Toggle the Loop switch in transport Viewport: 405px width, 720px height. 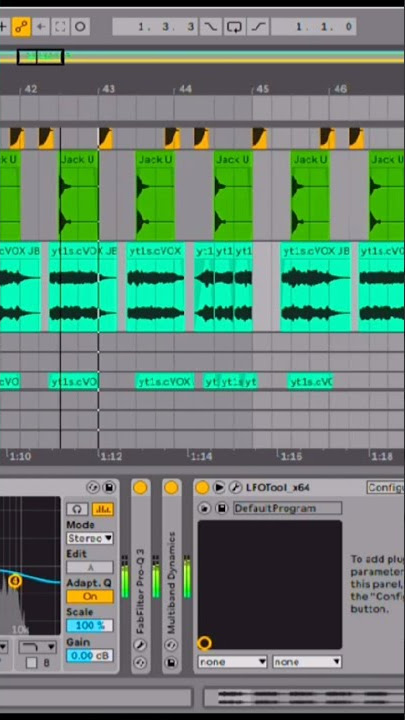coord(234,27)
